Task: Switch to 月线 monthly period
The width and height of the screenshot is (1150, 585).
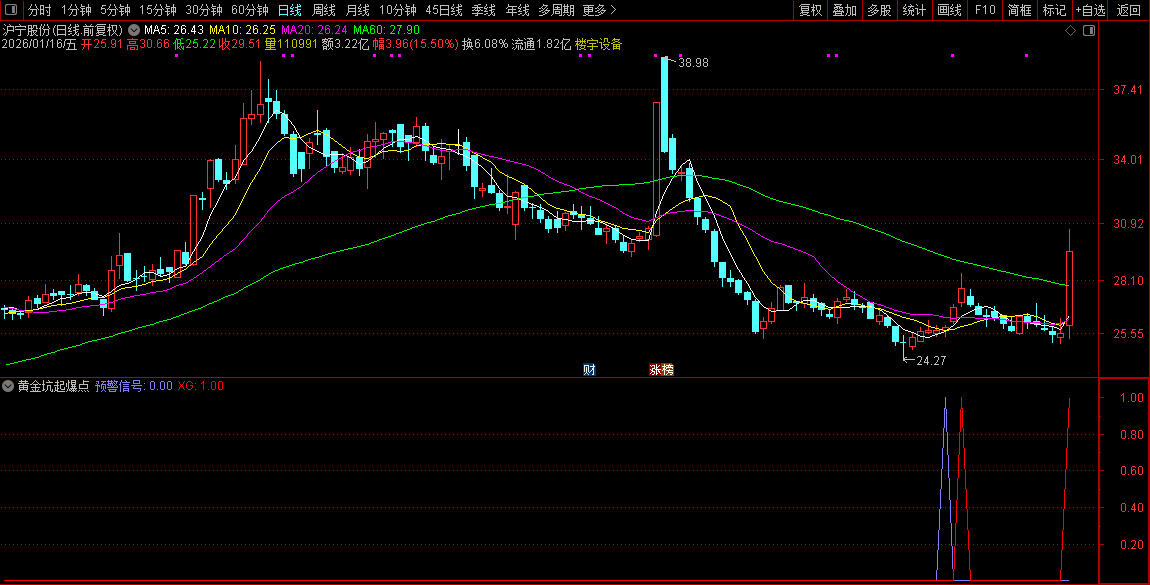Action: point(357,10)
